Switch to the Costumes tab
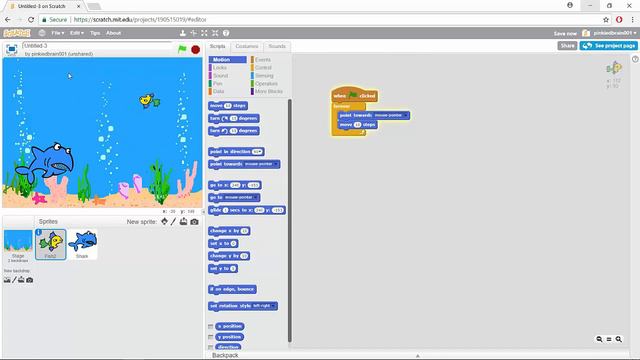 tap(247, 47)
